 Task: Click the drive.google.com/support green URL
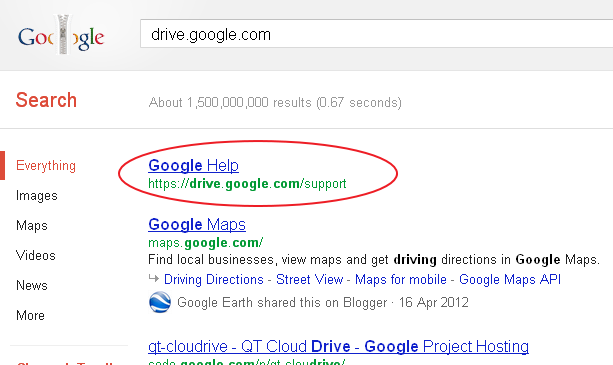247,184
